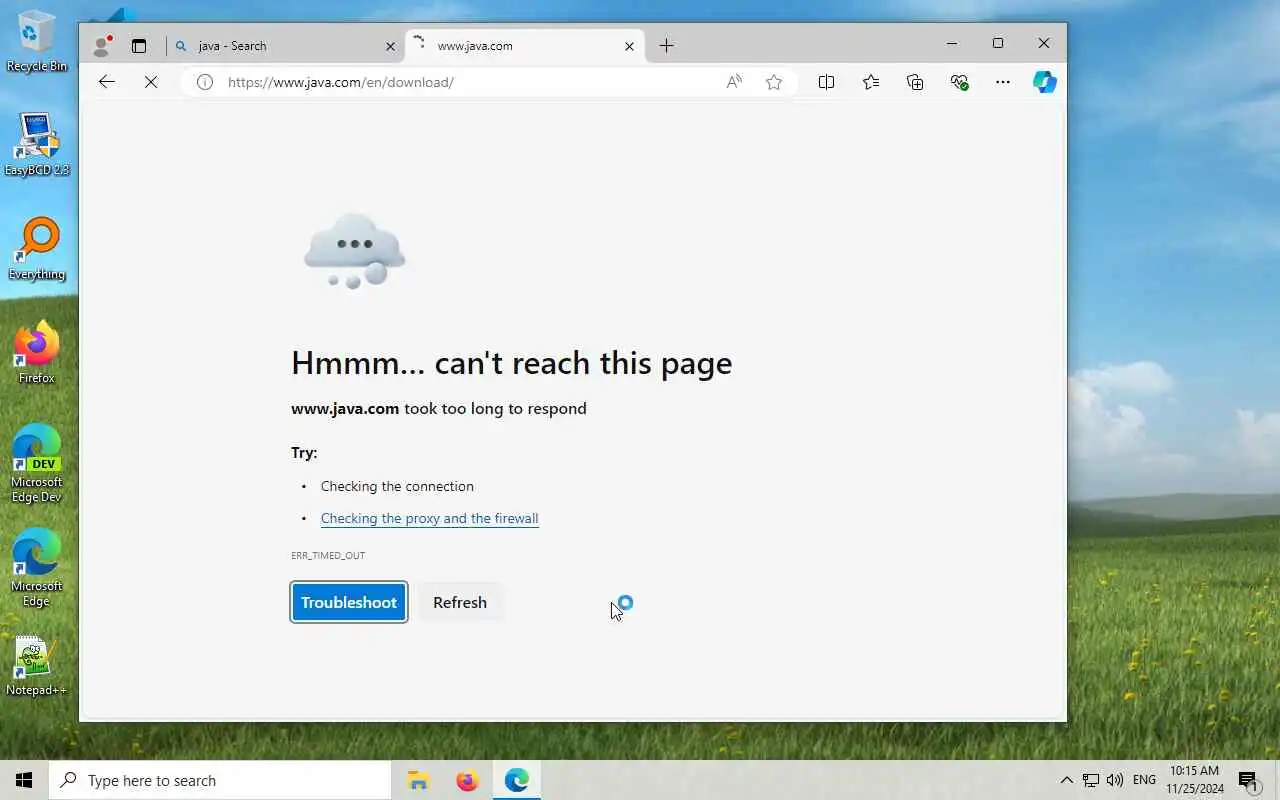Screen dimensions: 1280x800
Task: Open ENG input language indicator
Action: click(x=1145, y=780)
